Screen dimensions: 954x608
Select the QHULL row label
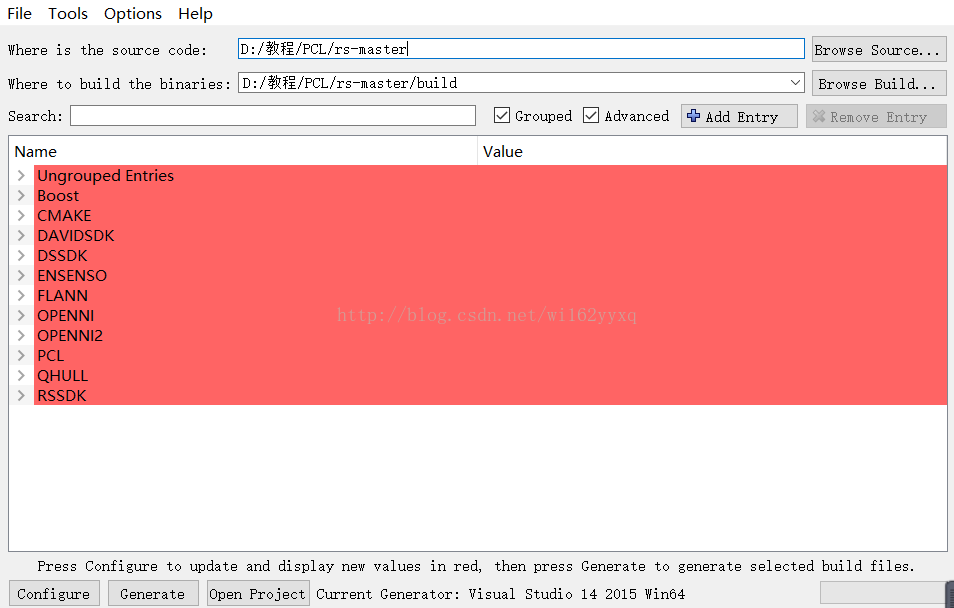[x=63, y=376]
